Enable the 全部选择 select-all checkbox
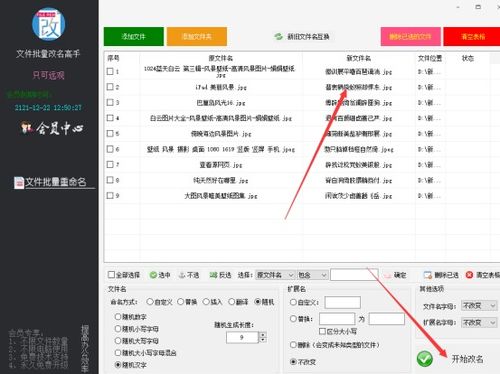This screenshot has height=374, width=500. pos(111,275)
